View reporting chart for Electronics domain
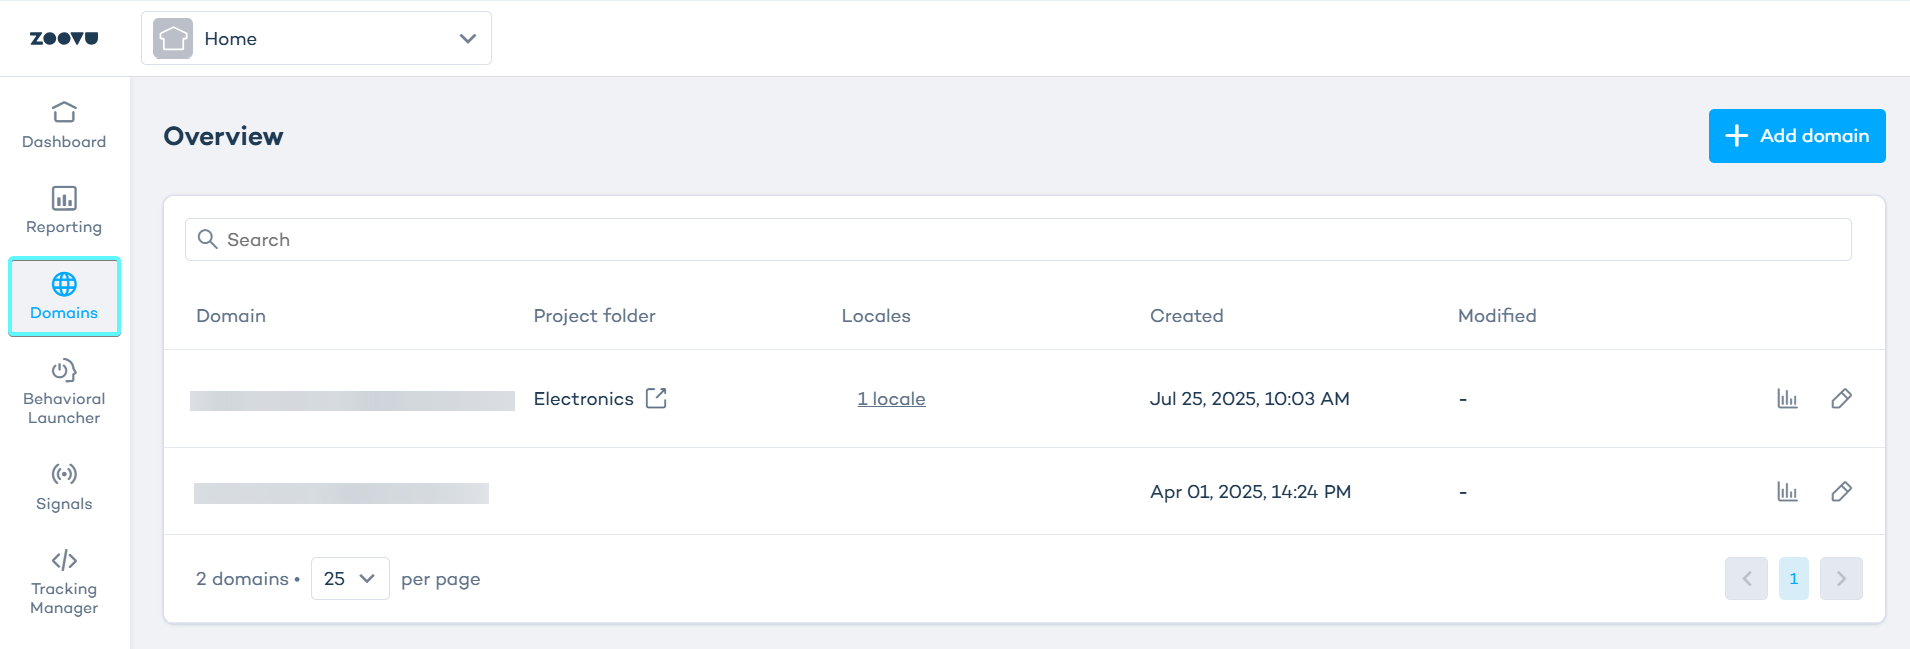 click(x=1787, y=398)
